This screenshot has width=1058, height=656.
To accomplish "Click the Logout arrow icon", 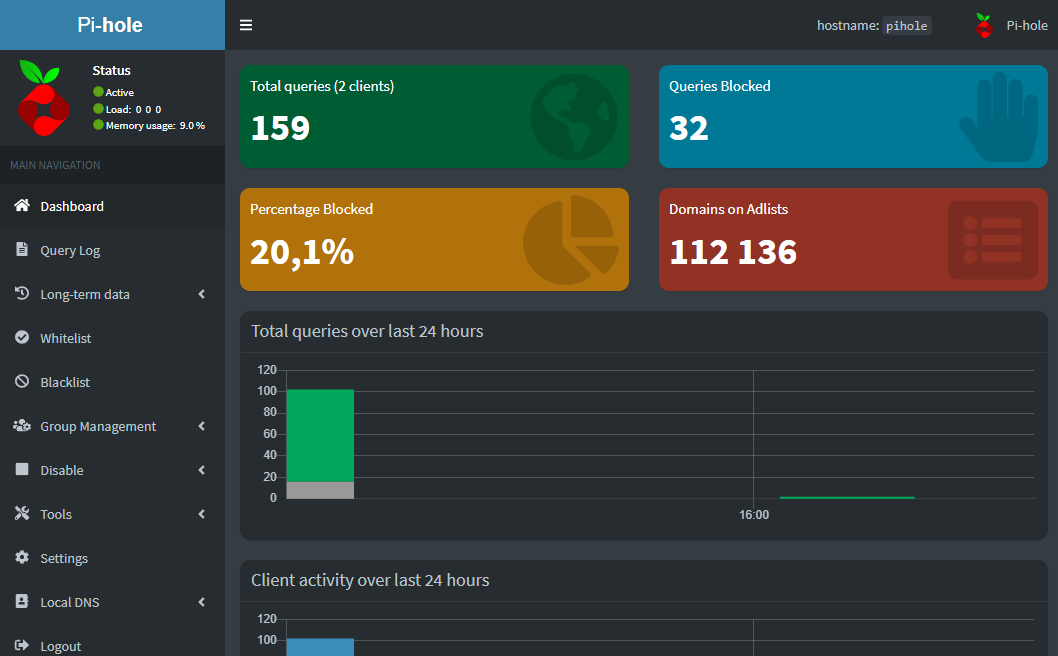I will [x=22, y=645].
